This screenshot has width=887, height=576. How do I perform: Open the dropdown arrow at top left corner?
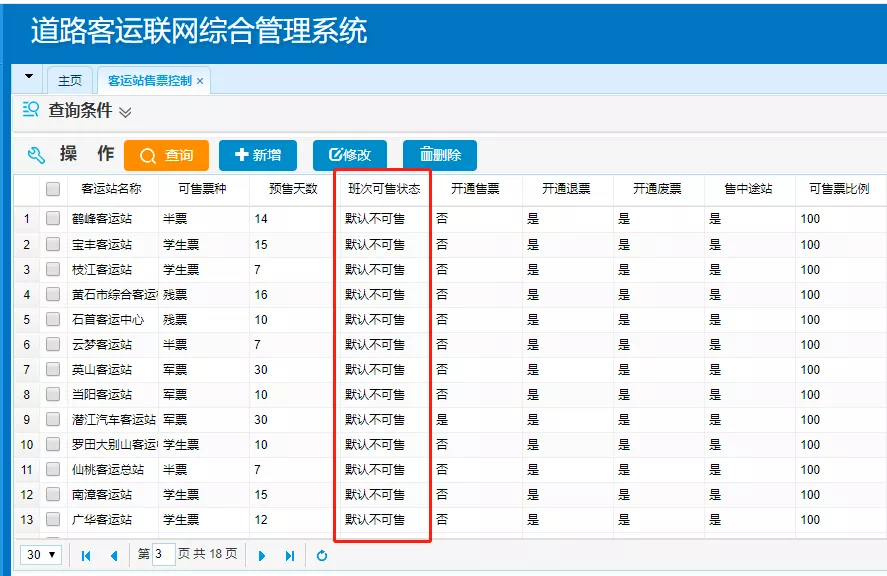28,75
